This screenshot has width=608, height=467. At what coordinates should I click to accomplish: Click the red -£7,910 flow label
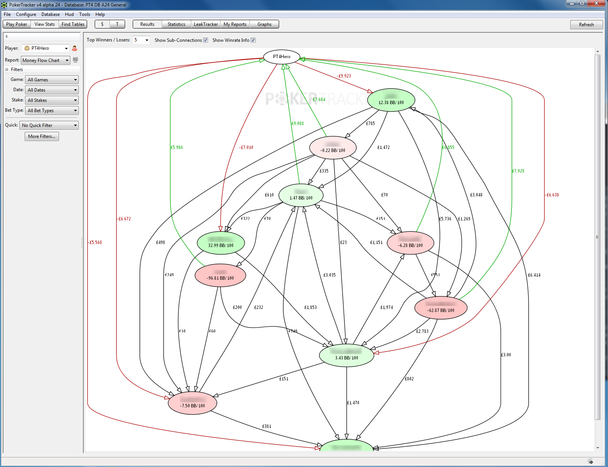pos(246,147)
